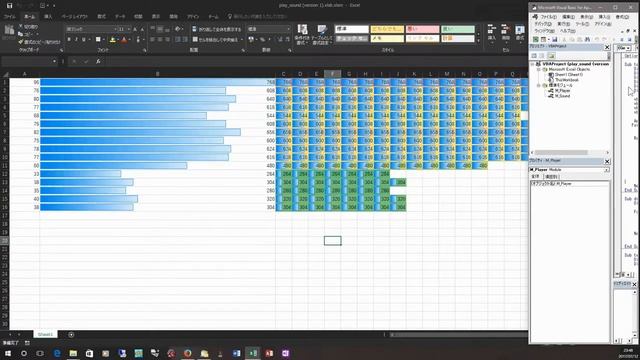Open the font name dropdown

(115, 29)
